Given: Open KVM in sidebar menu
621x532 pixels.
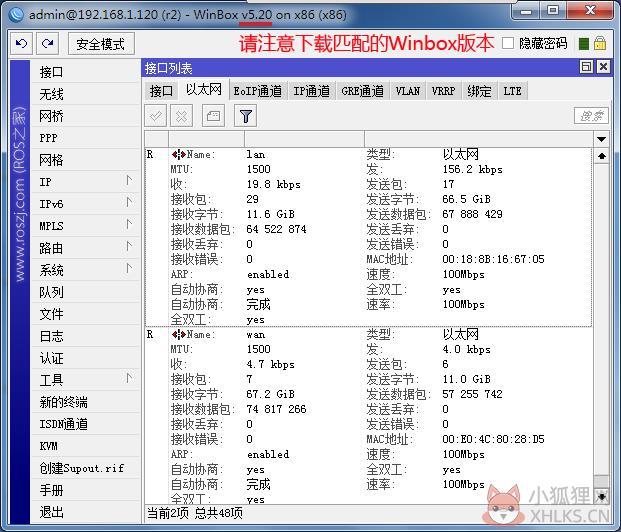Looking at the screenshot, I should click(x=85, y=446).
